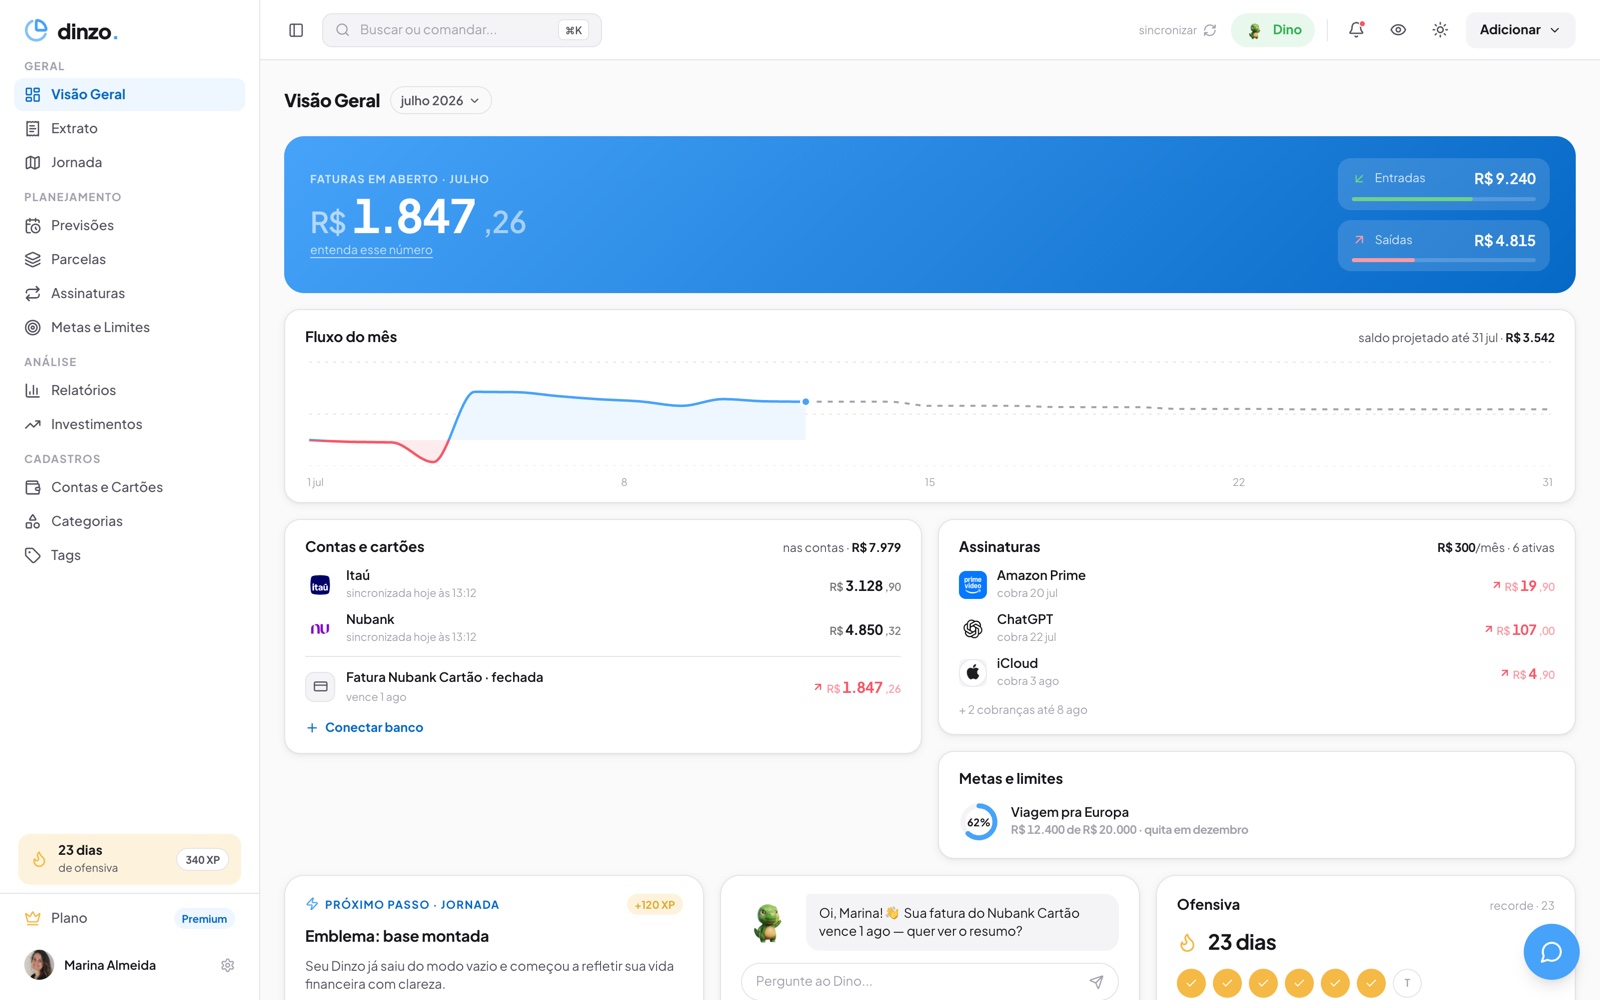Toggle values visibility eye icon
Screen dimensions: 1600x1000
(1398, 30)
